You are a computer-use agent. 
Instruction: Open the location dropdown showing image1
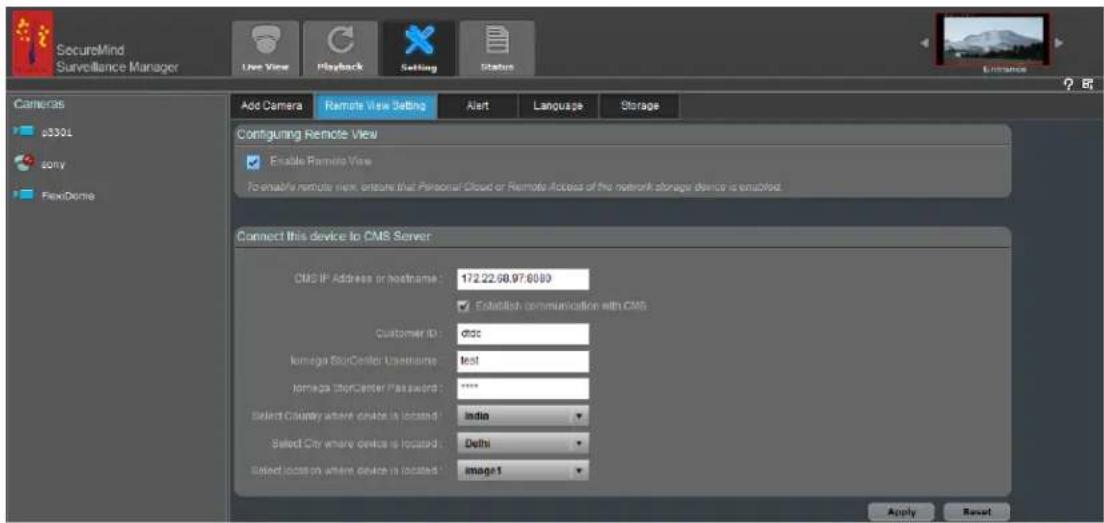tap(522, 471)
